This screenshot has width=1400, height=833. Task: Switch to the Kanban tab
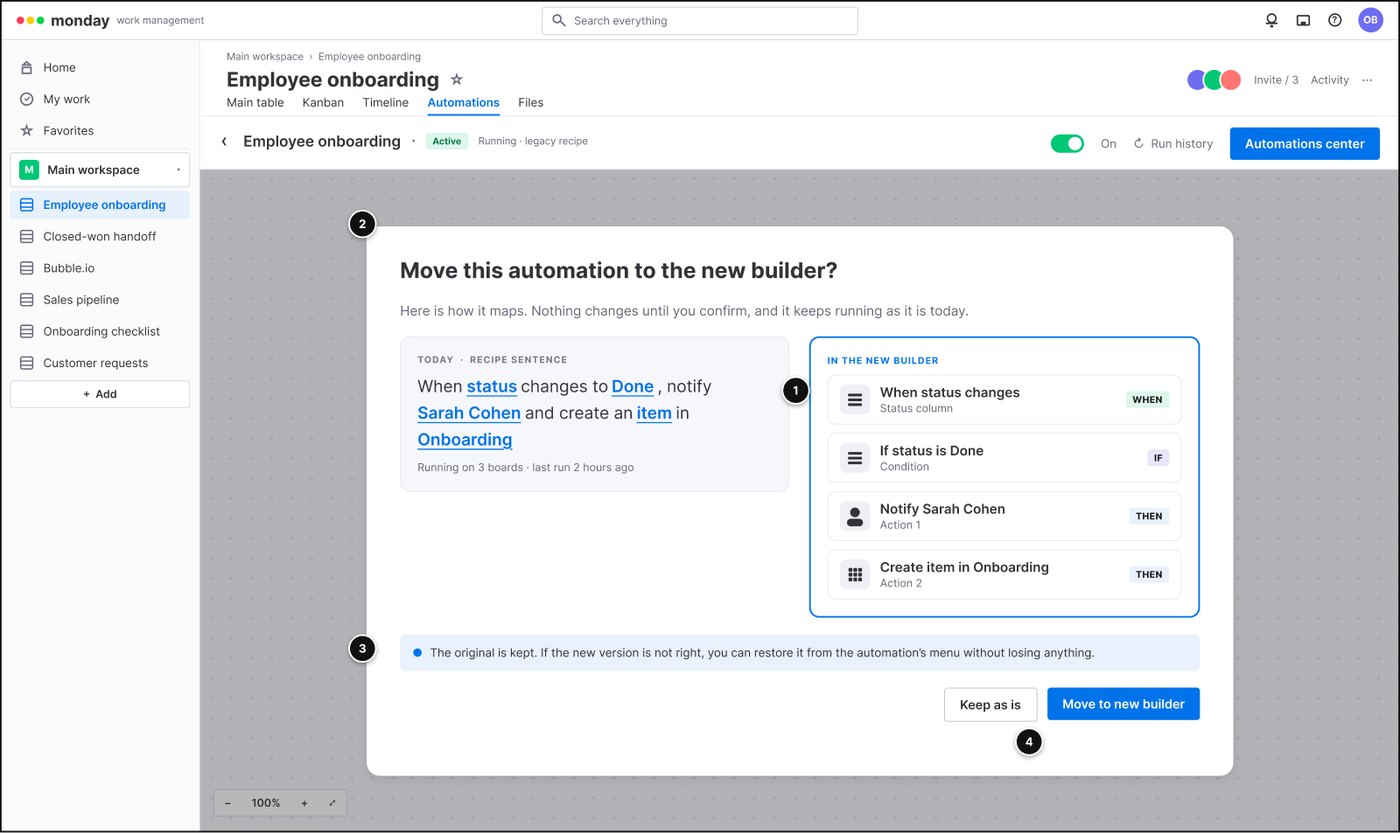pyautogui.click(x=323, y=102)
